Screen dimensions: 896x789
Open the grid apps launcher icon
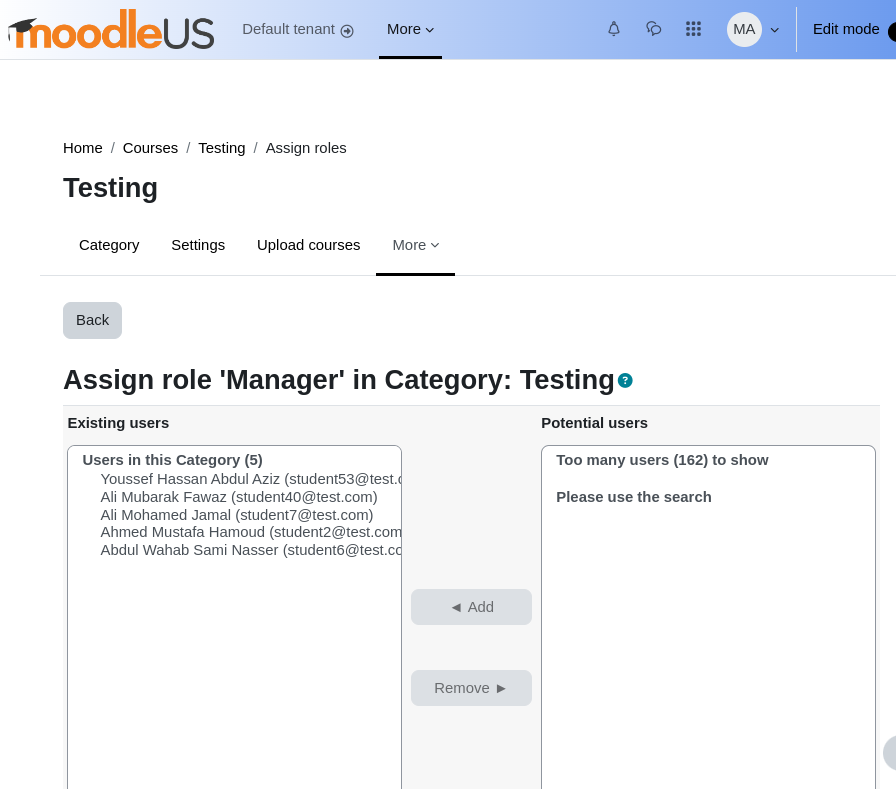[x=693, y=29]
